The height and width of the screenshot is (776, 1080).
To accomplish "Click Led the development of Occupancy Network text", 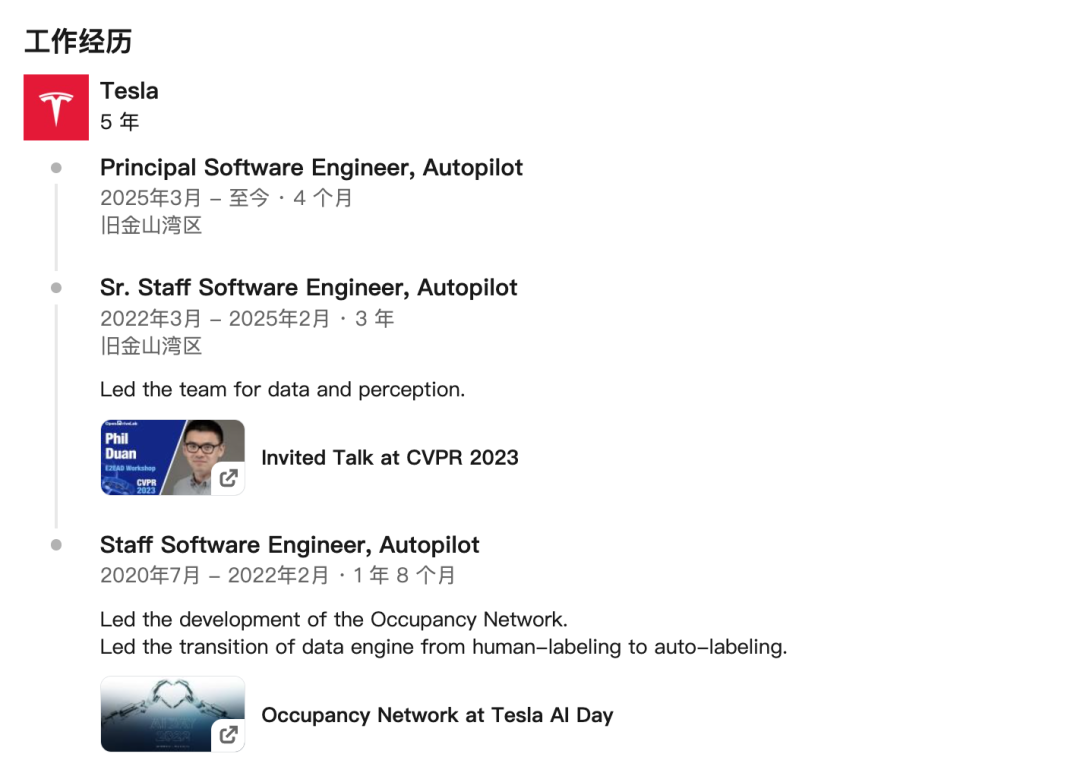I will (334, 620).
